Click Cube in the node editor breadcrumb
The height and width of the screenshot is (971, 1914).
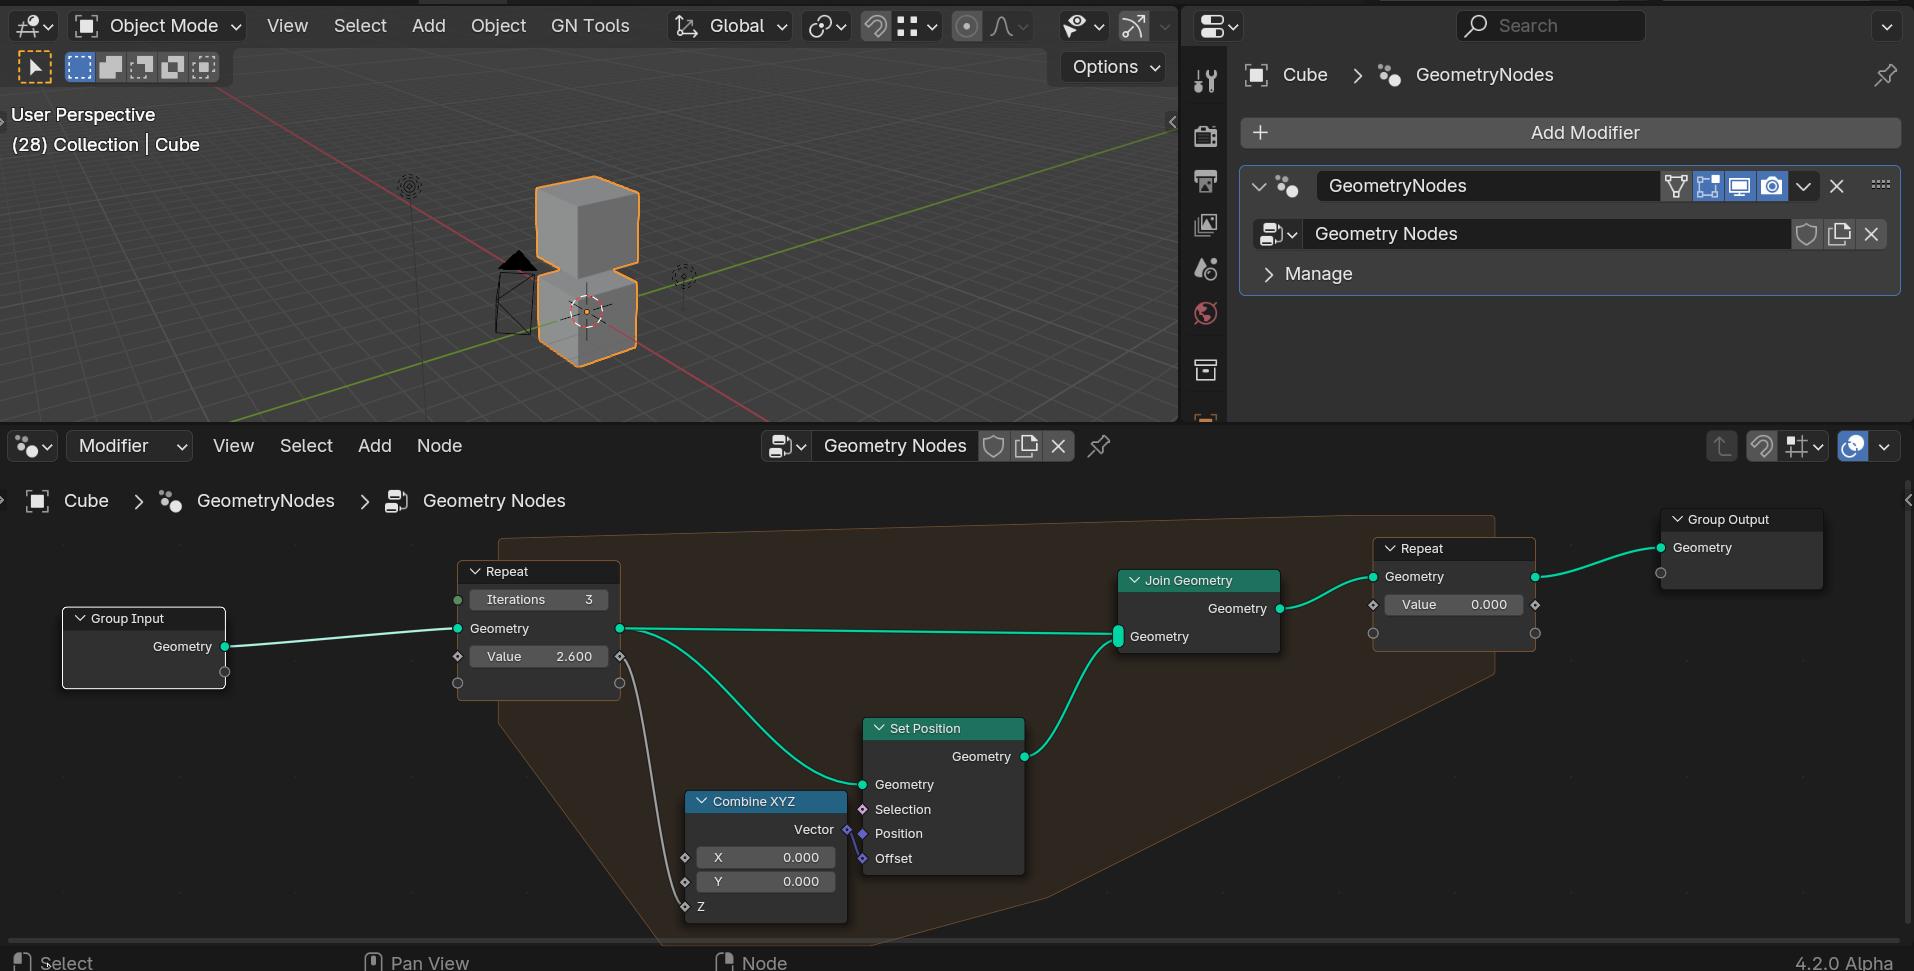[86, 501]
